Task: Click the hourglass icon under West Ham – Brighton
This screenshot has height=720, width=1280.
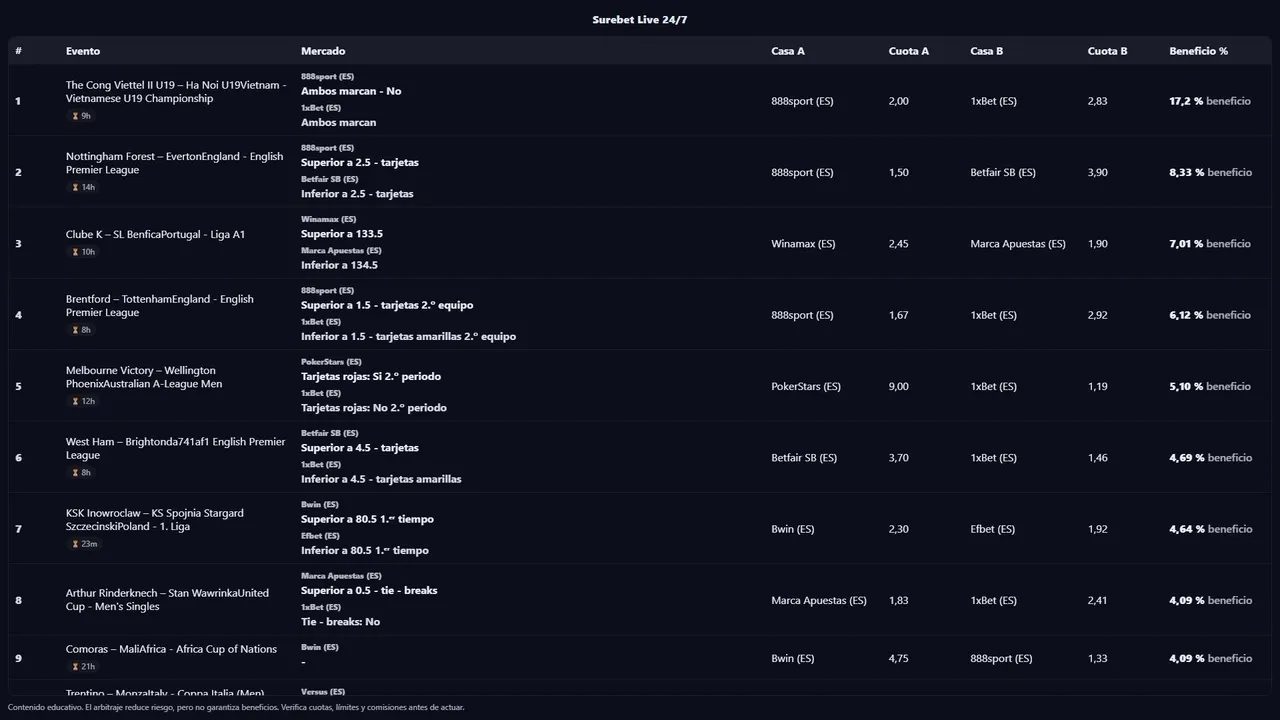Action: (75, 473)
